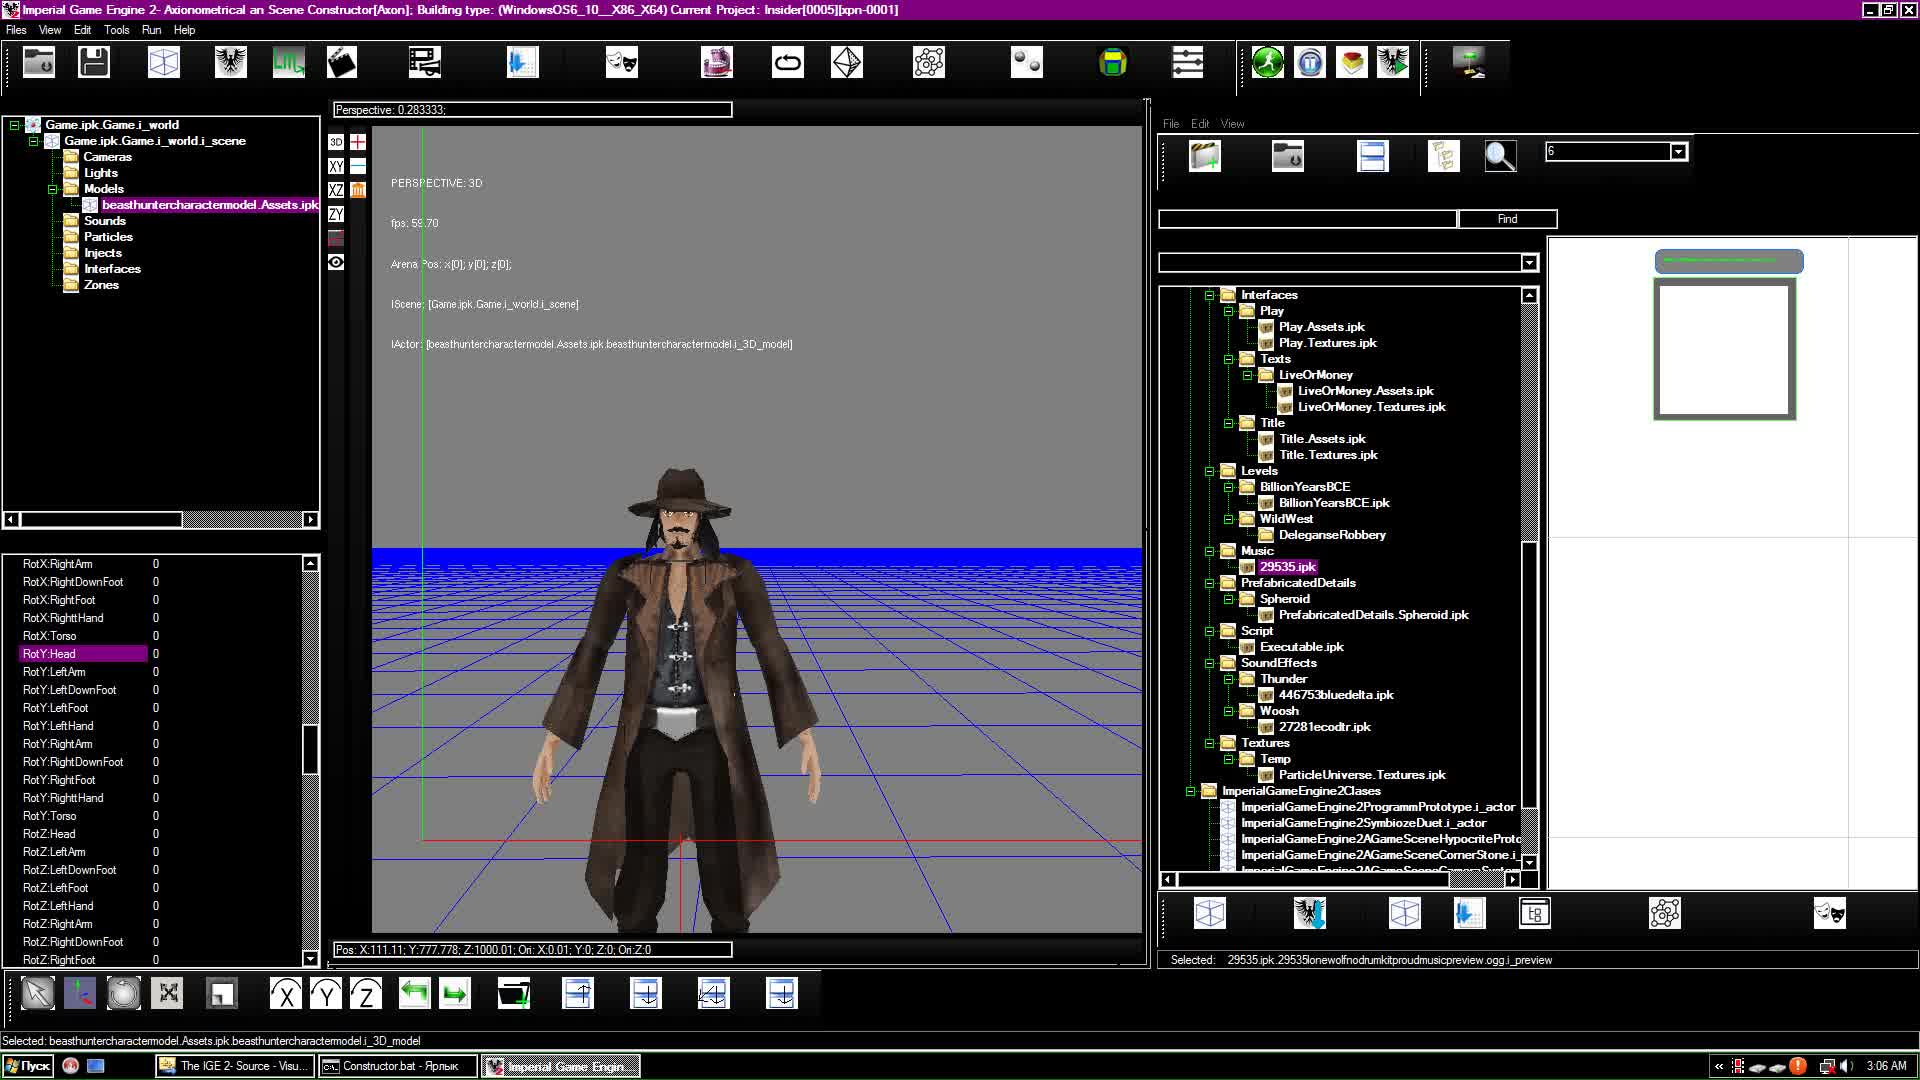The height and width of the screenshot is (1080, 1920).
Task: Expand the Cameras node in scene tree
Action: [x=106, y=156]
